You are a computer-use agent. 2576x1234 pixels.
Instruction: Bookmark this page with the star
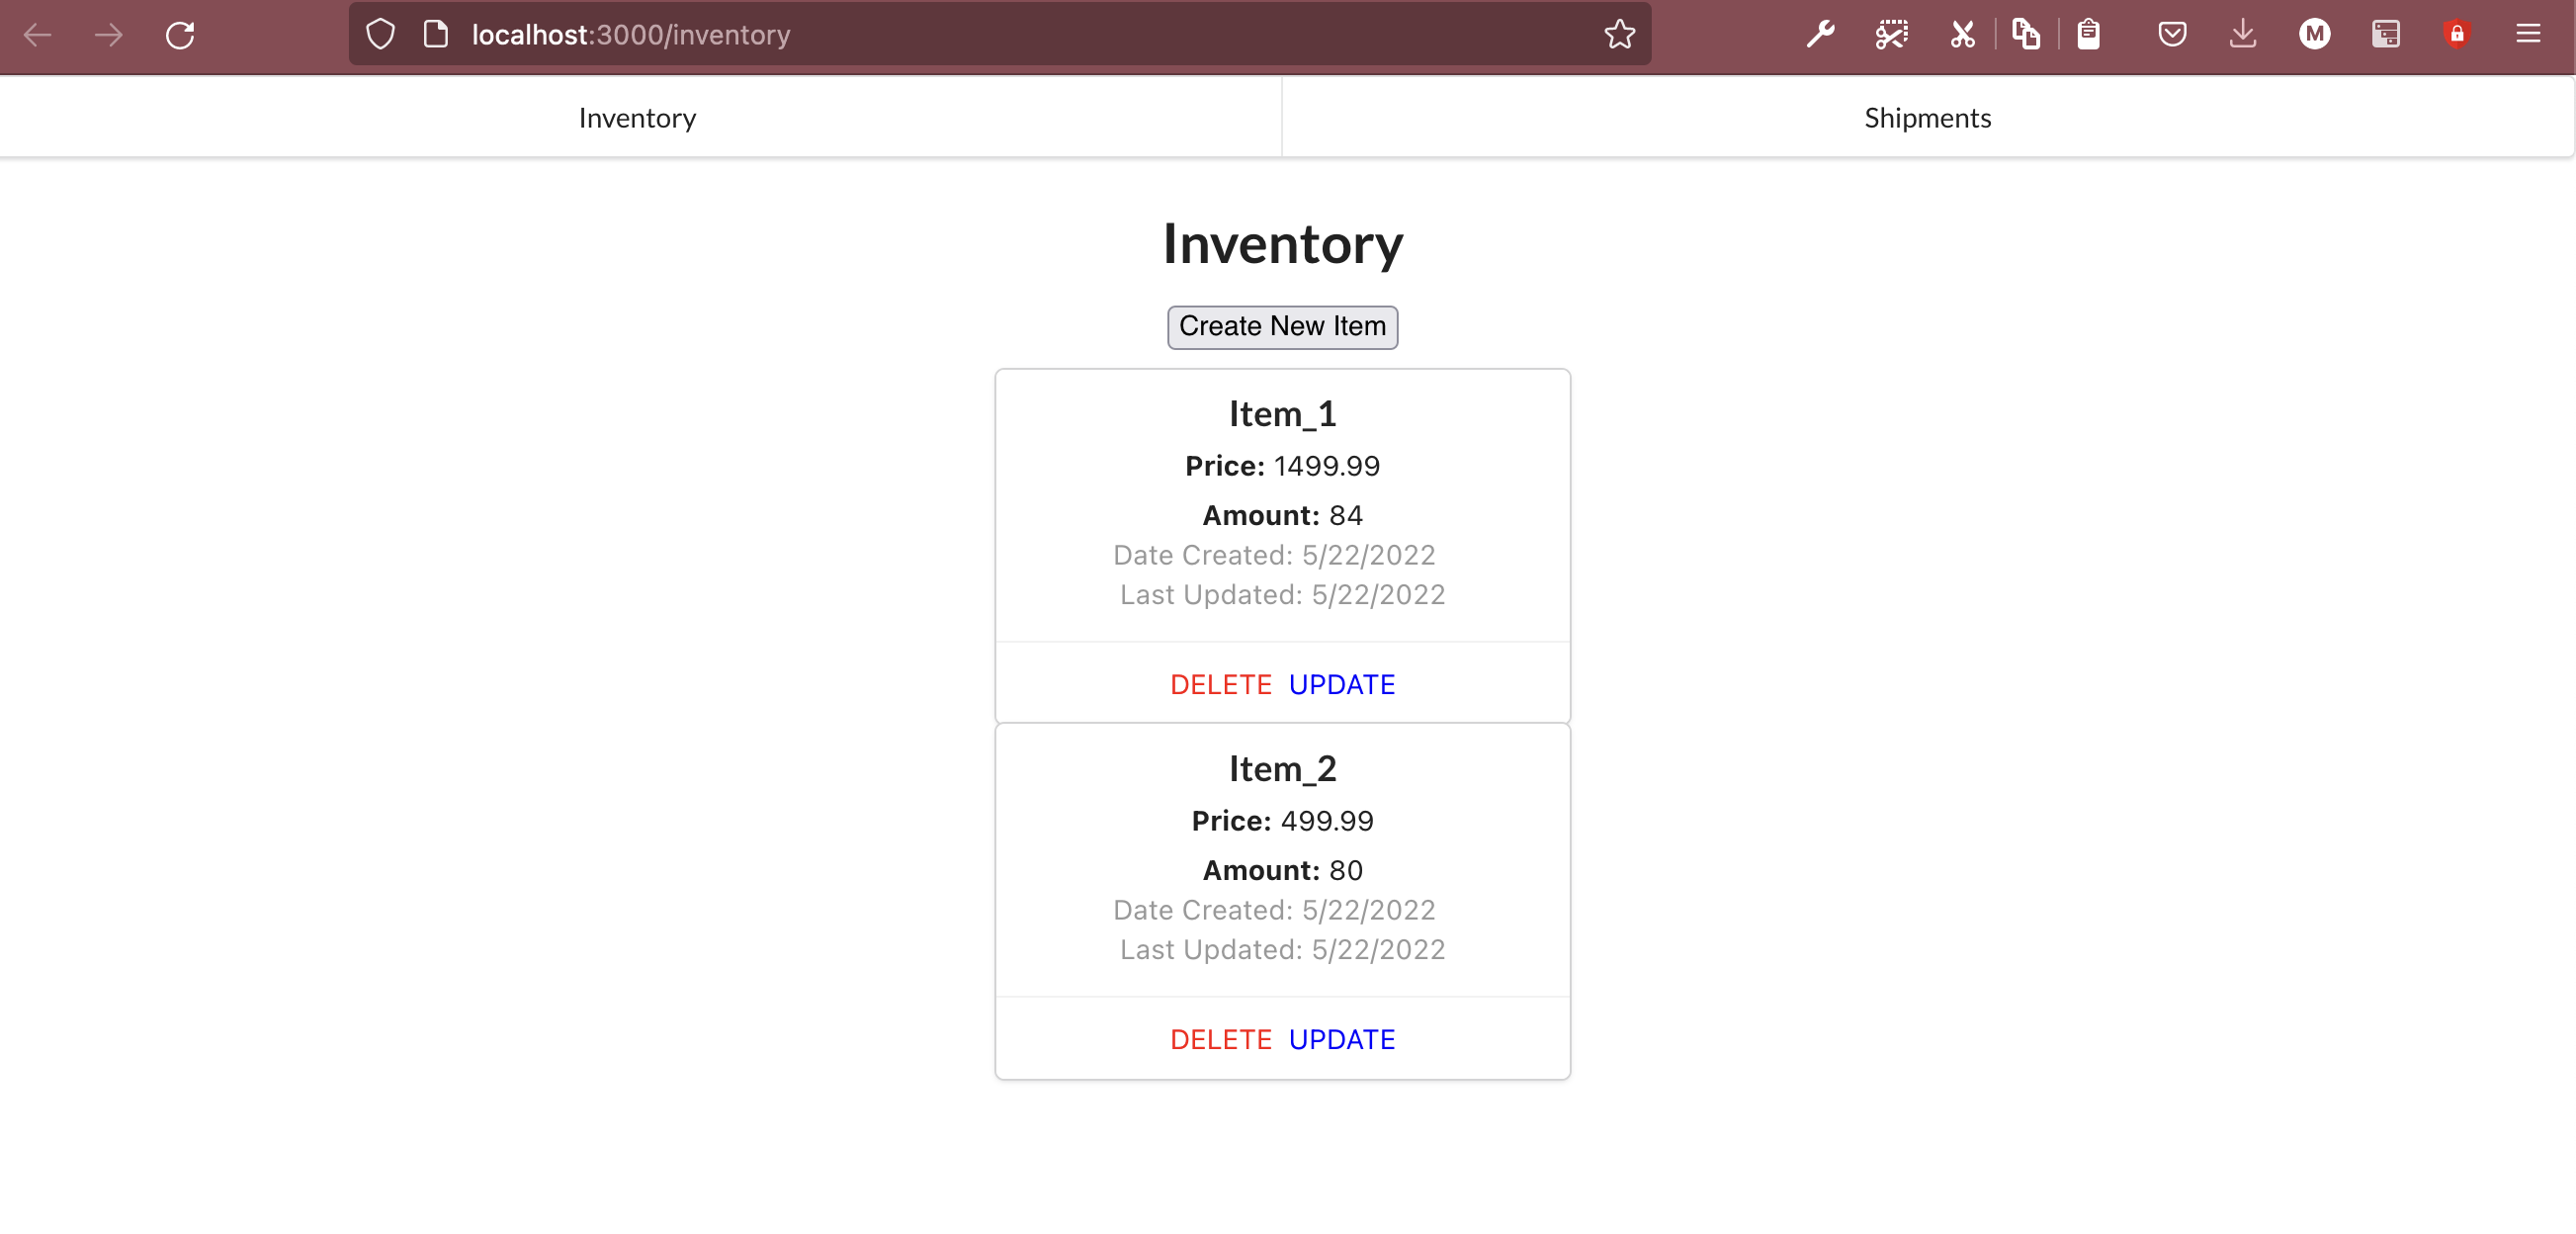pyautogui.click(x=1619, y=34)
